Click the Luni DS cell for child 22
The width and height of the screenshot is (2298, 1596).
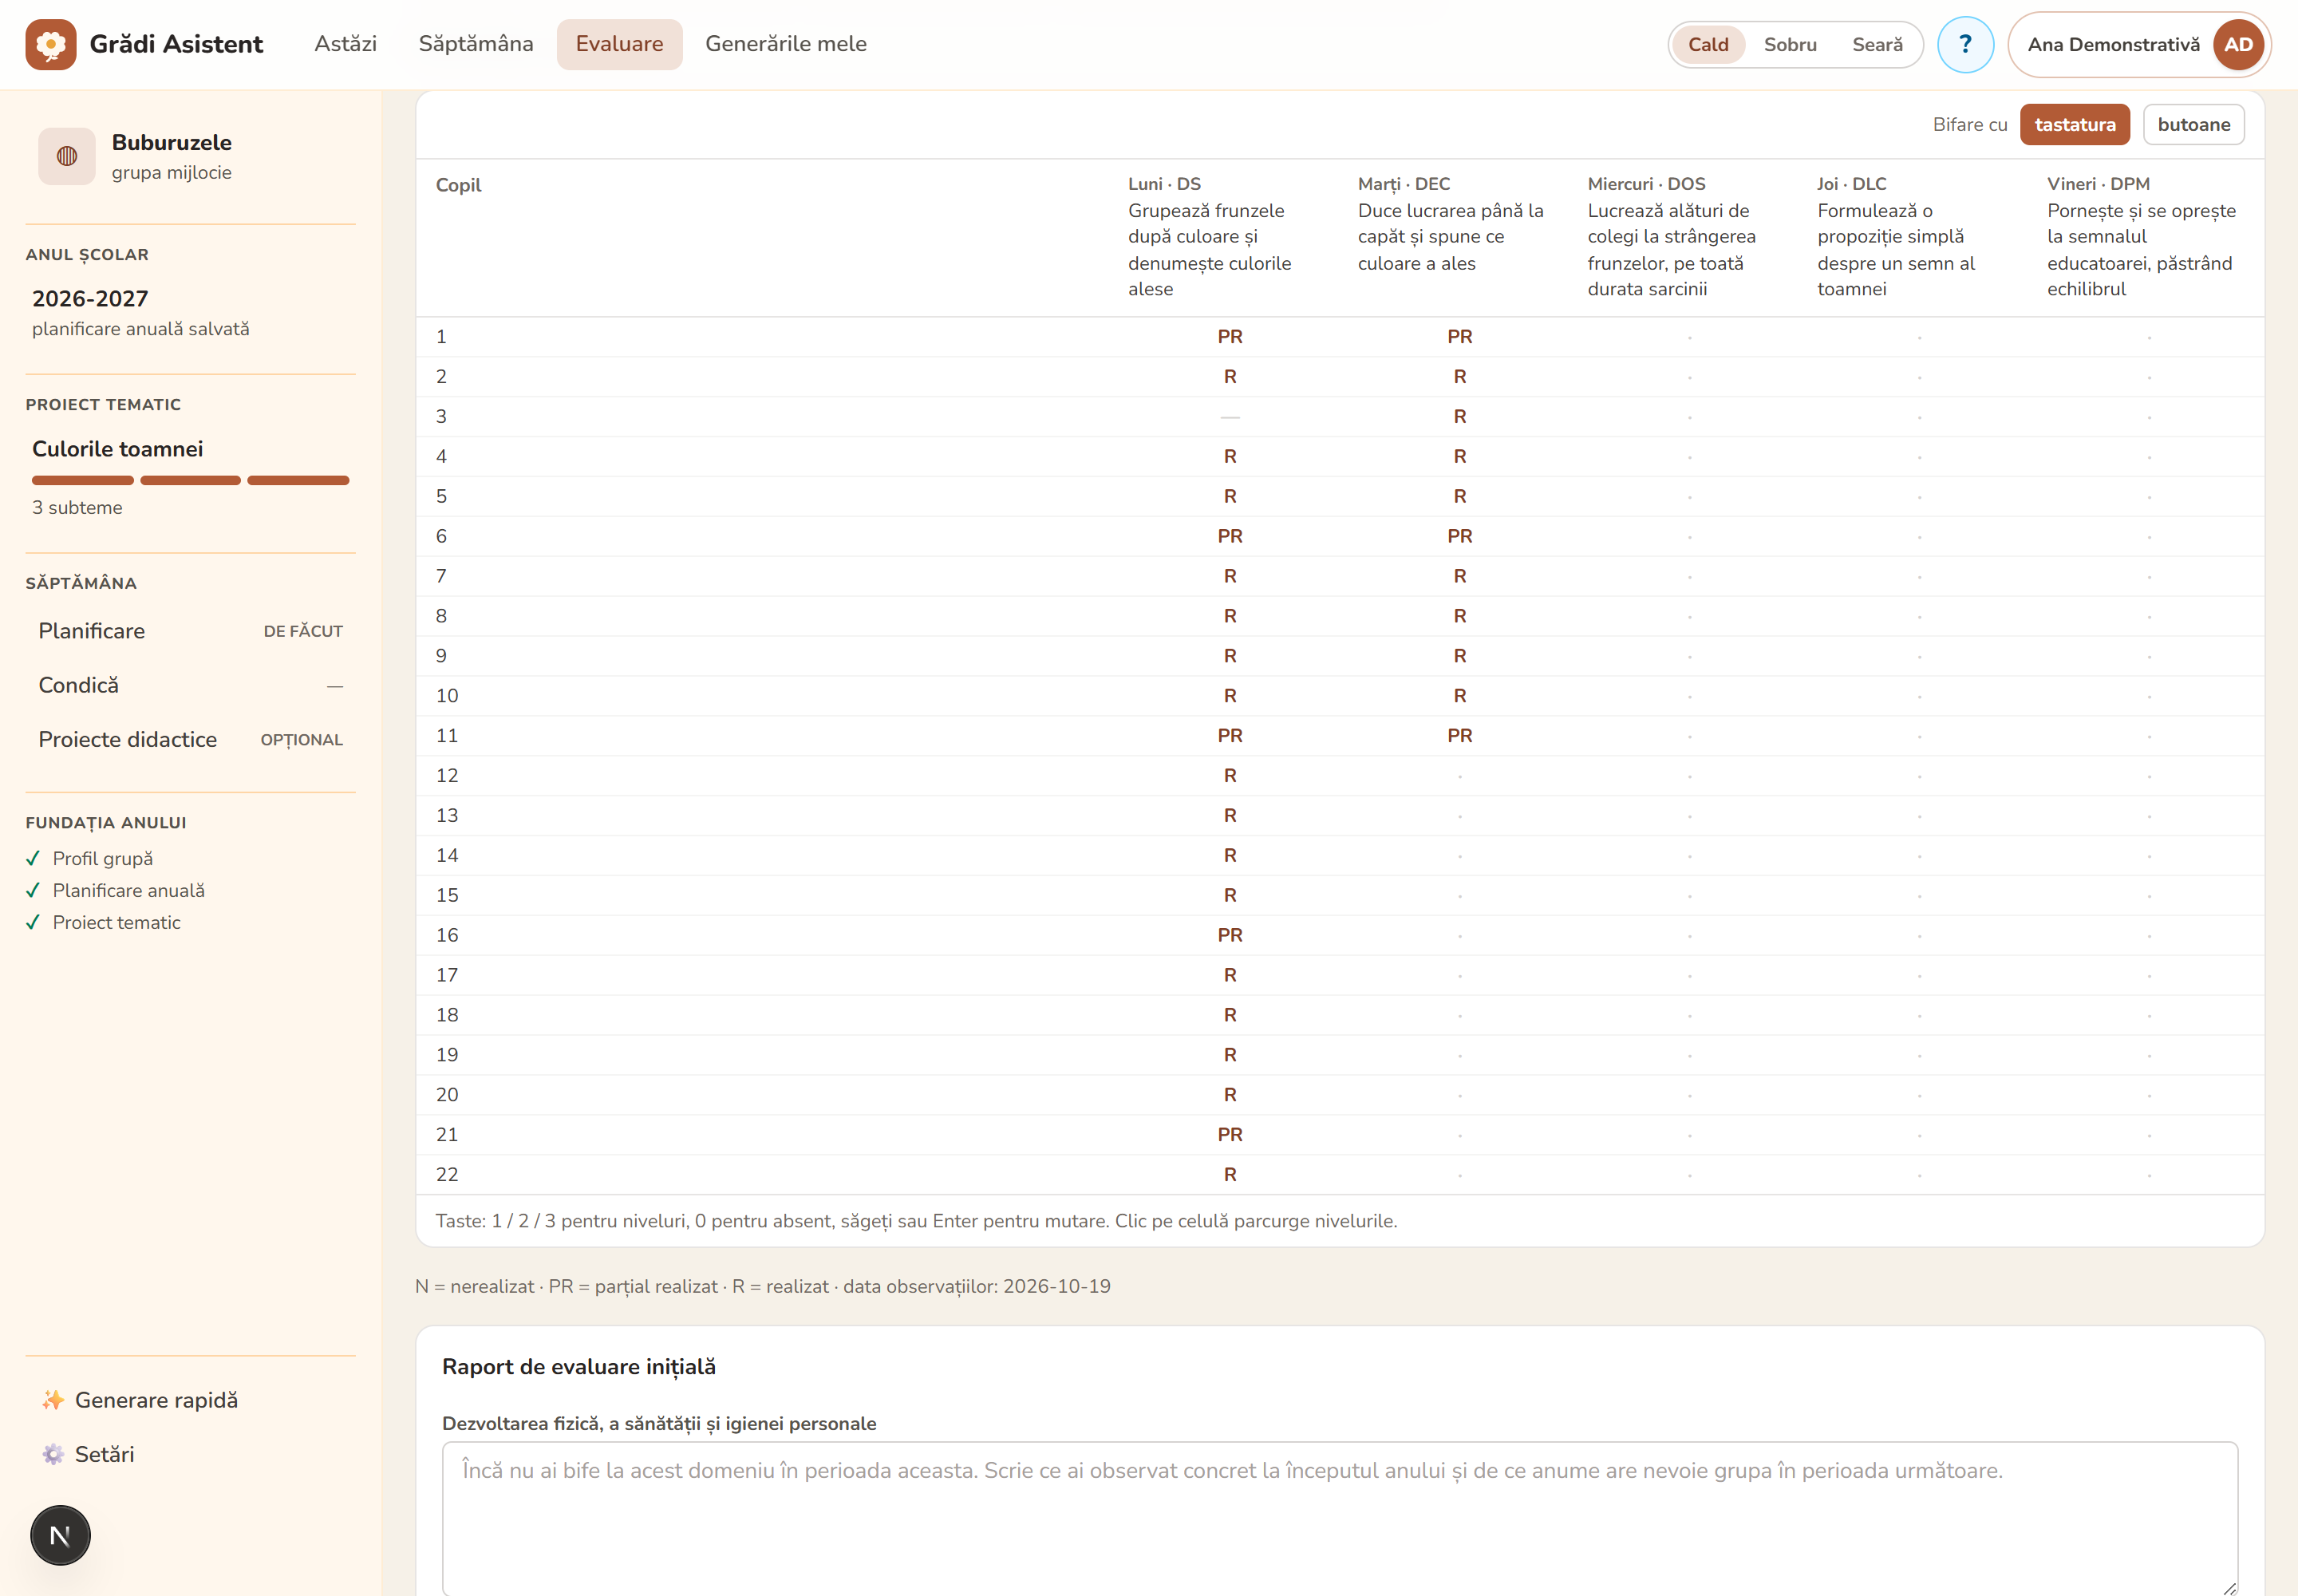click(1230, 1174)
